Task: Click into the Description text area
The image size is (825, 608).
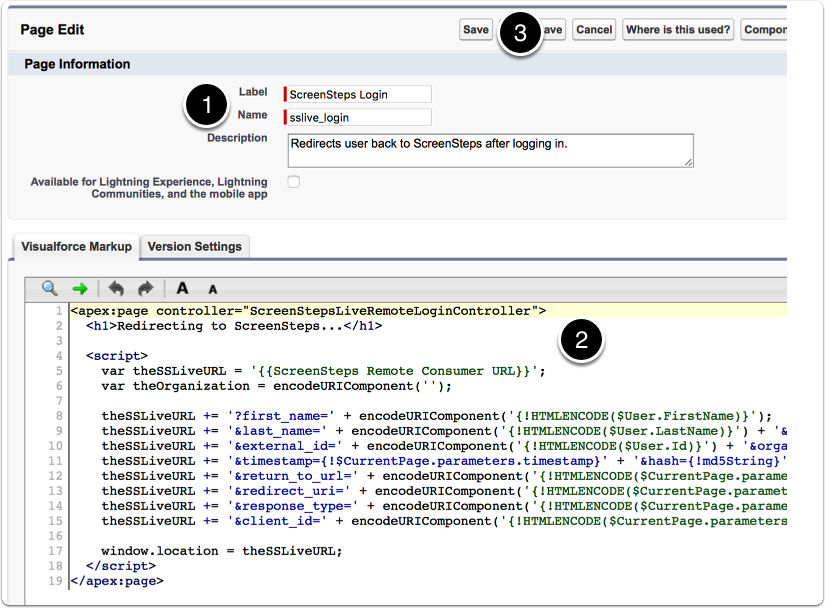Action: click(490, 150)
